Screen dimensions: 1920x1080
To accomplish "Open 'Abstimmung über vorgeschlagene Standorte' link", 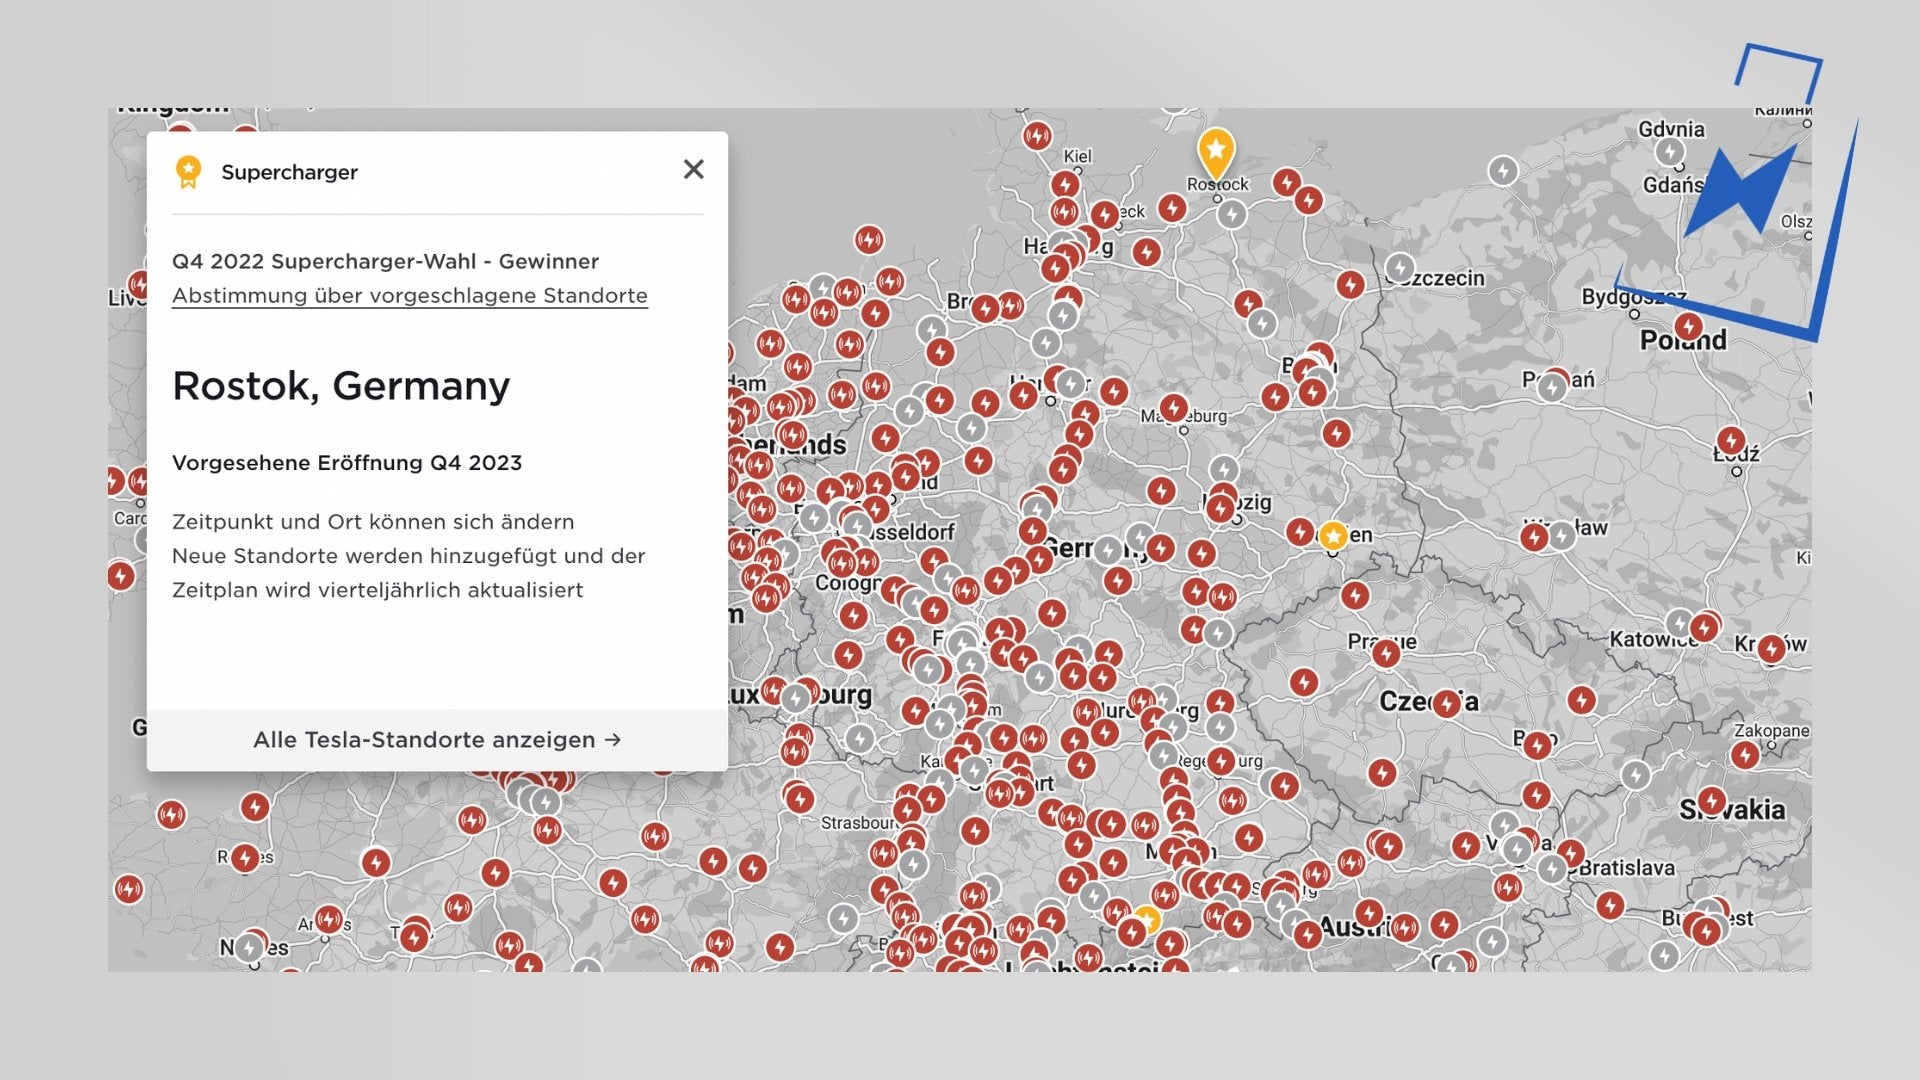I will pyautogui.click(x=409, y=296).
